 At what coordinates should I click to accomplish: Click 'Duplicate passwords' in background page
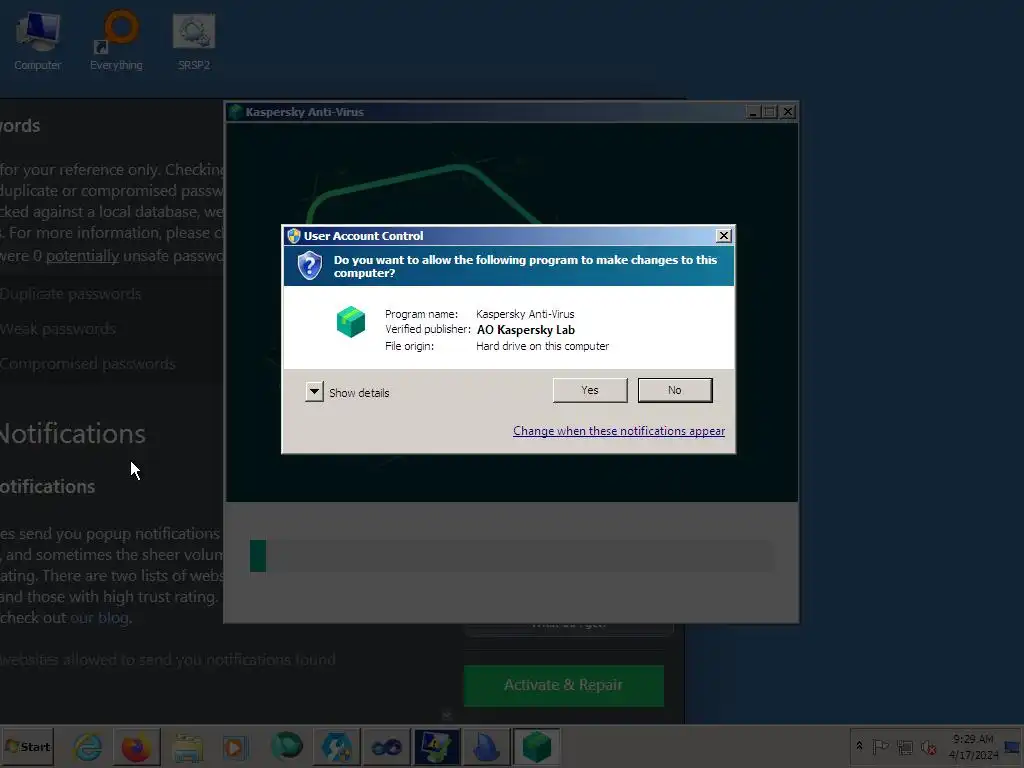point(71,294)
